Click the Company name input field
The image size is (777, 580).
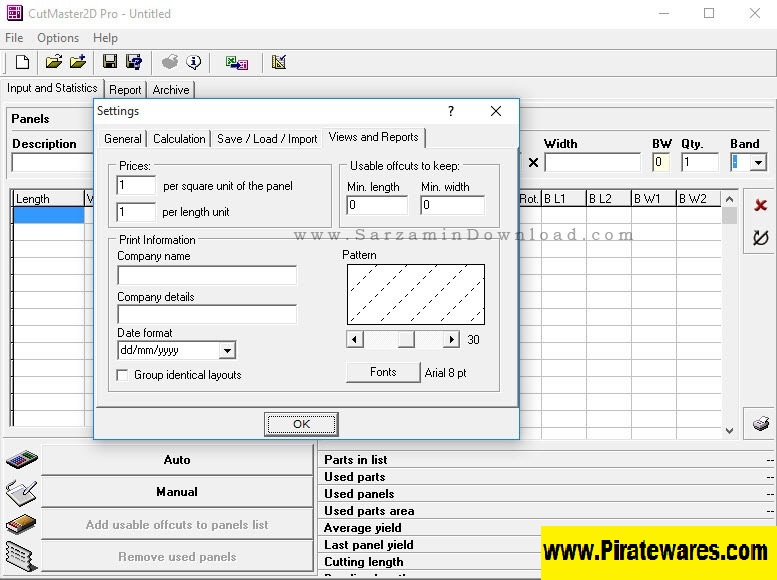pyautogui.click(x=207, y=275)
